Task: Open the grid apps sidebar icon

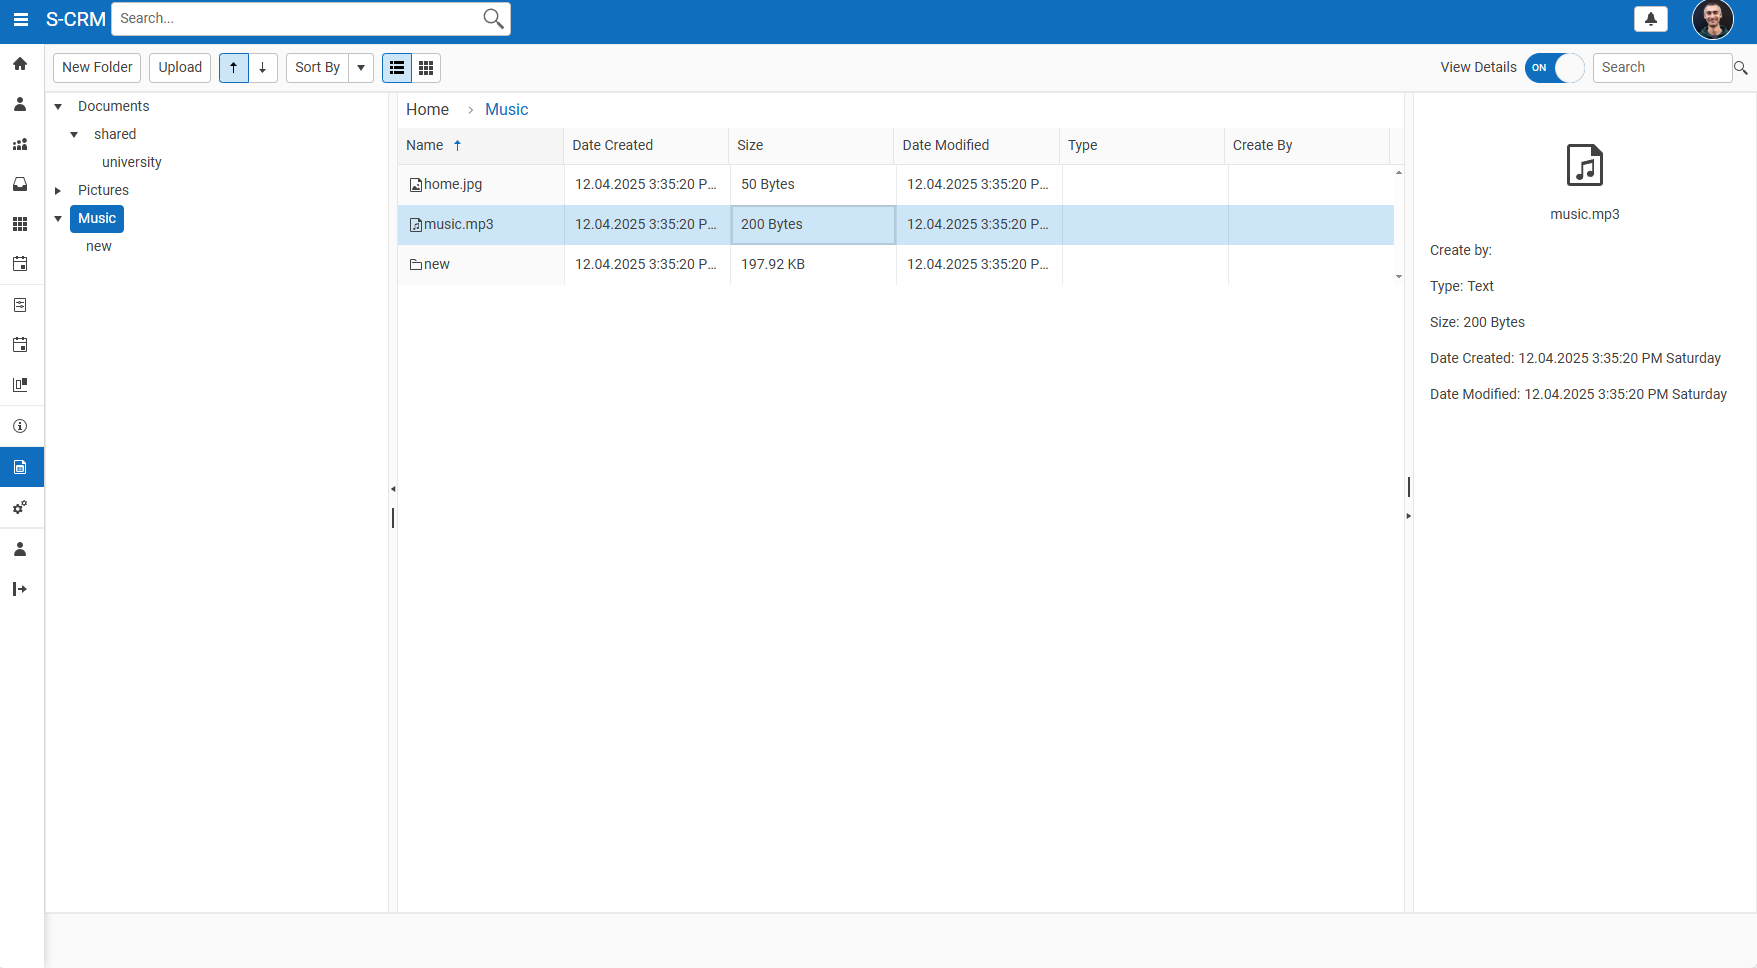Action: 20,224
